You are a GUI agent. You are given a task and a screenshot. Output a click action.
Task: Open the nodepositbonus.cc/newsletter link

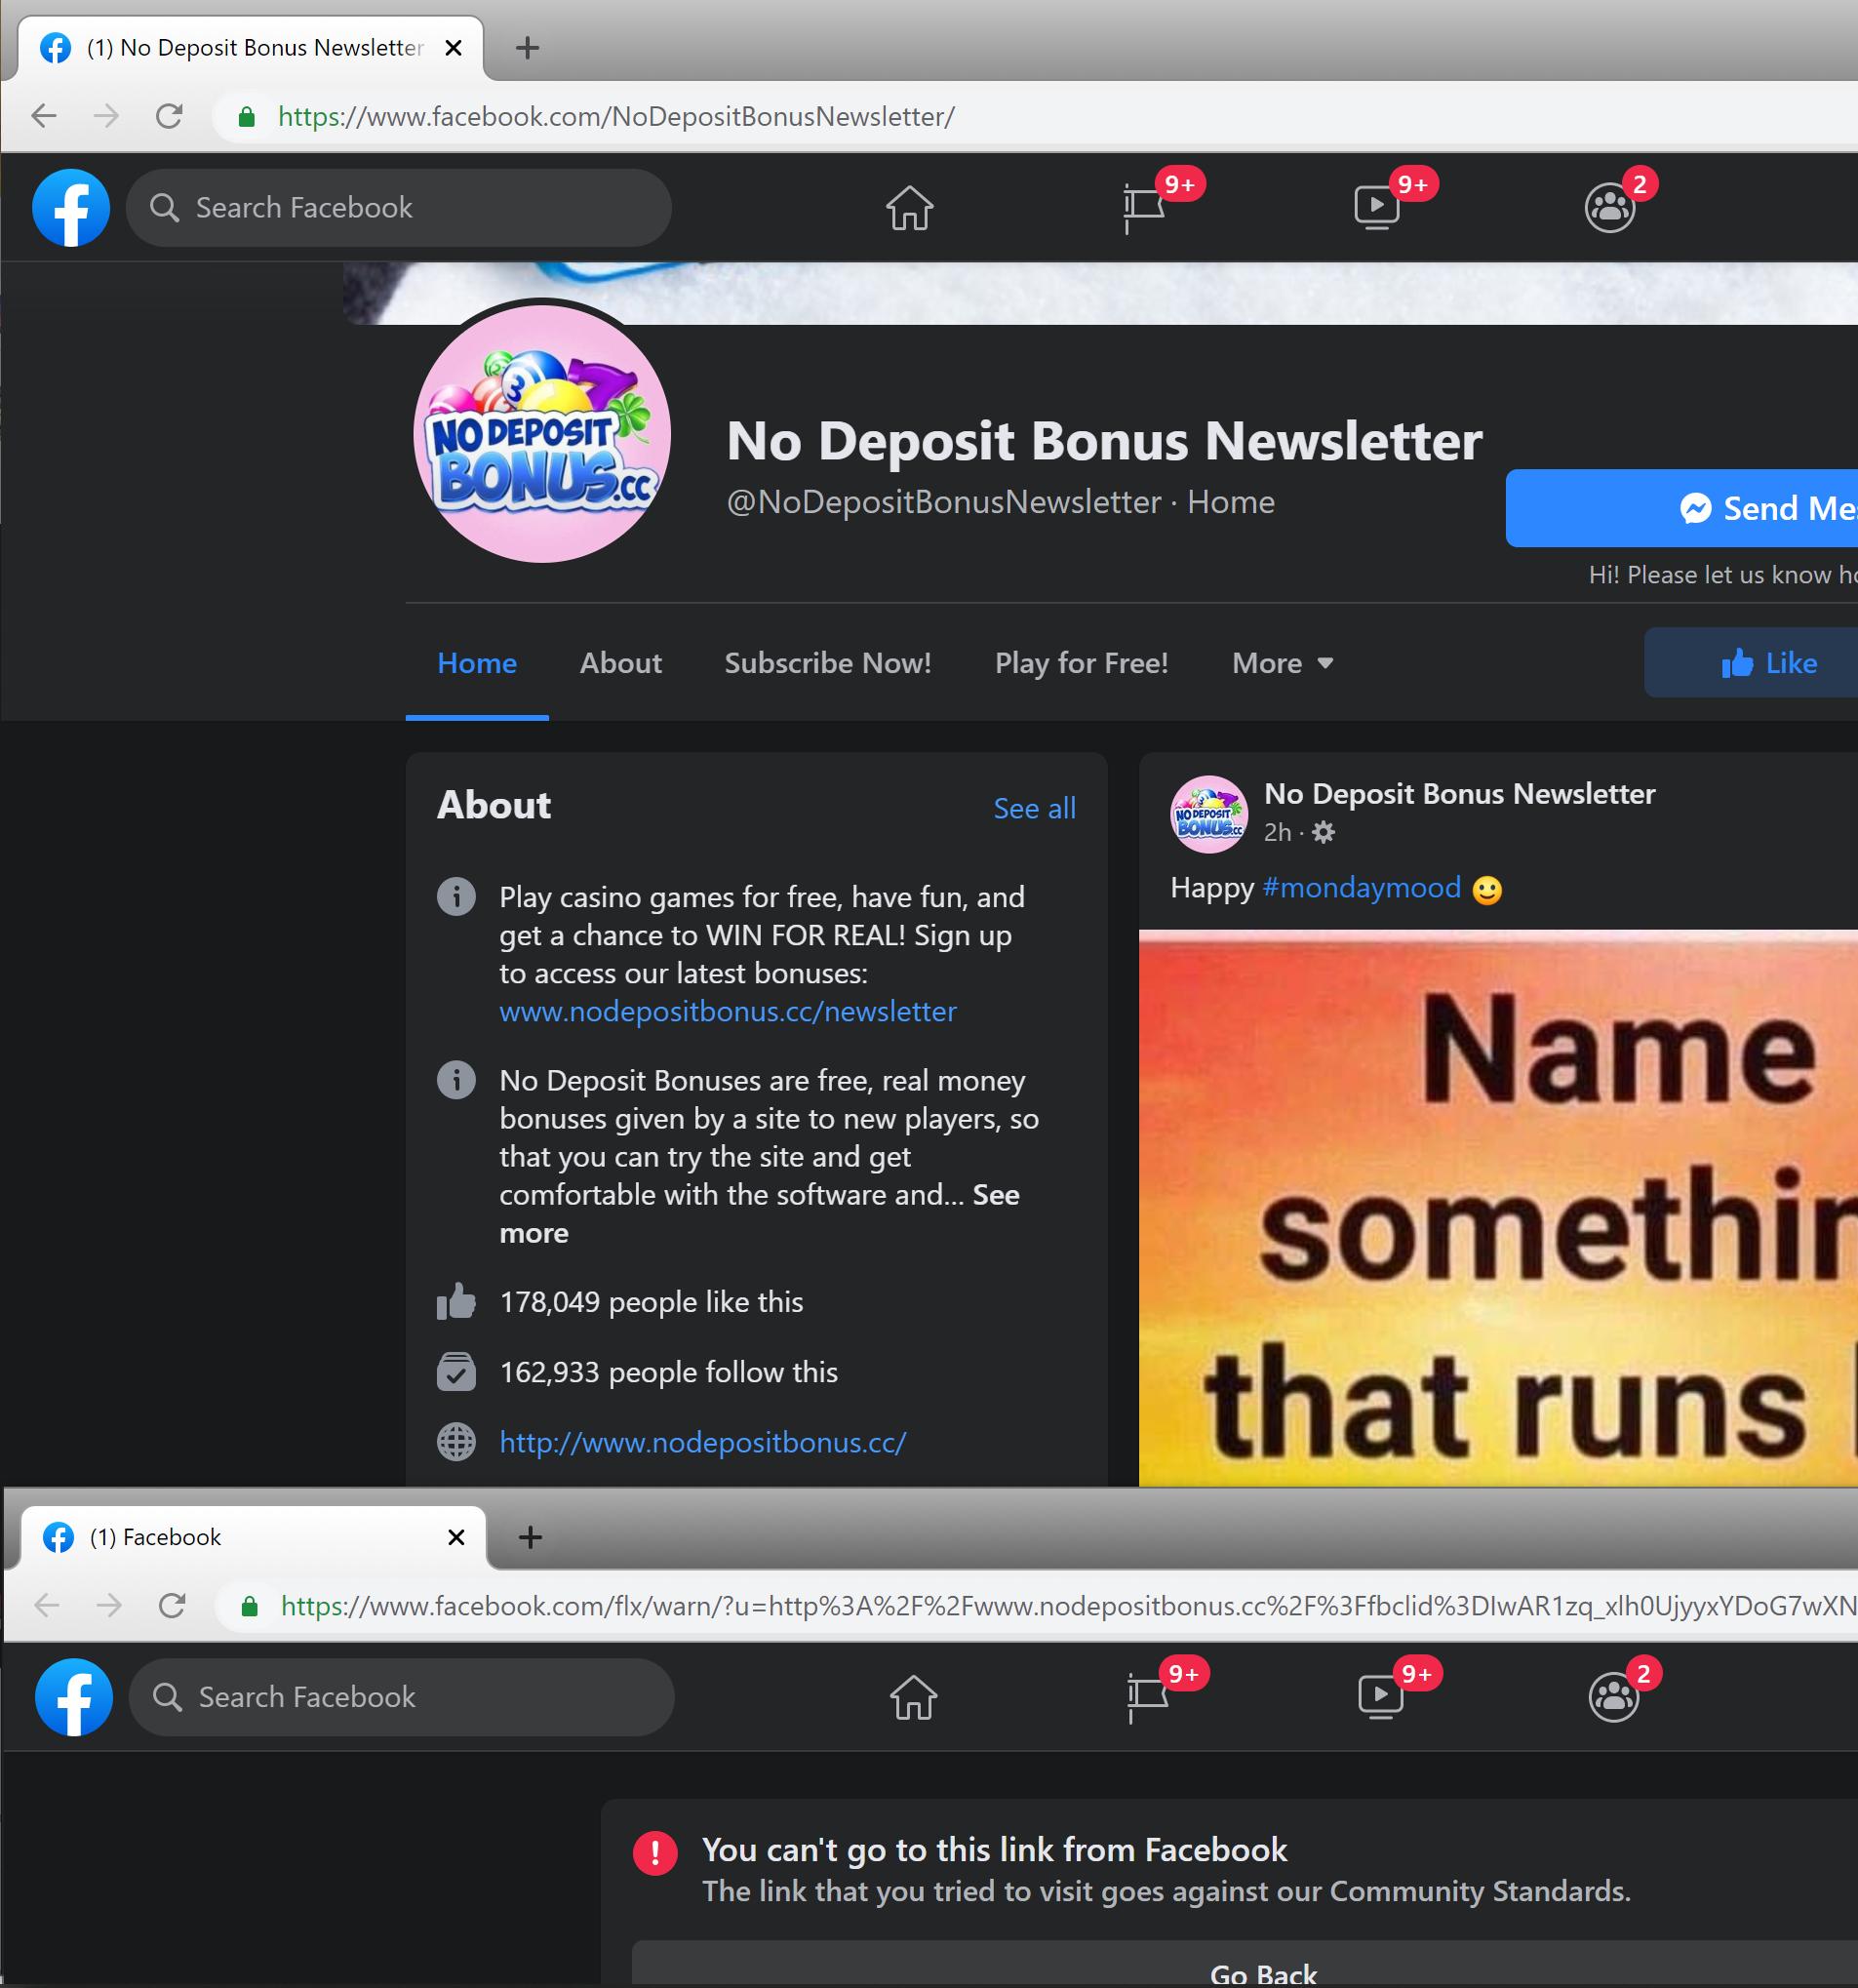pos(728,1011)
